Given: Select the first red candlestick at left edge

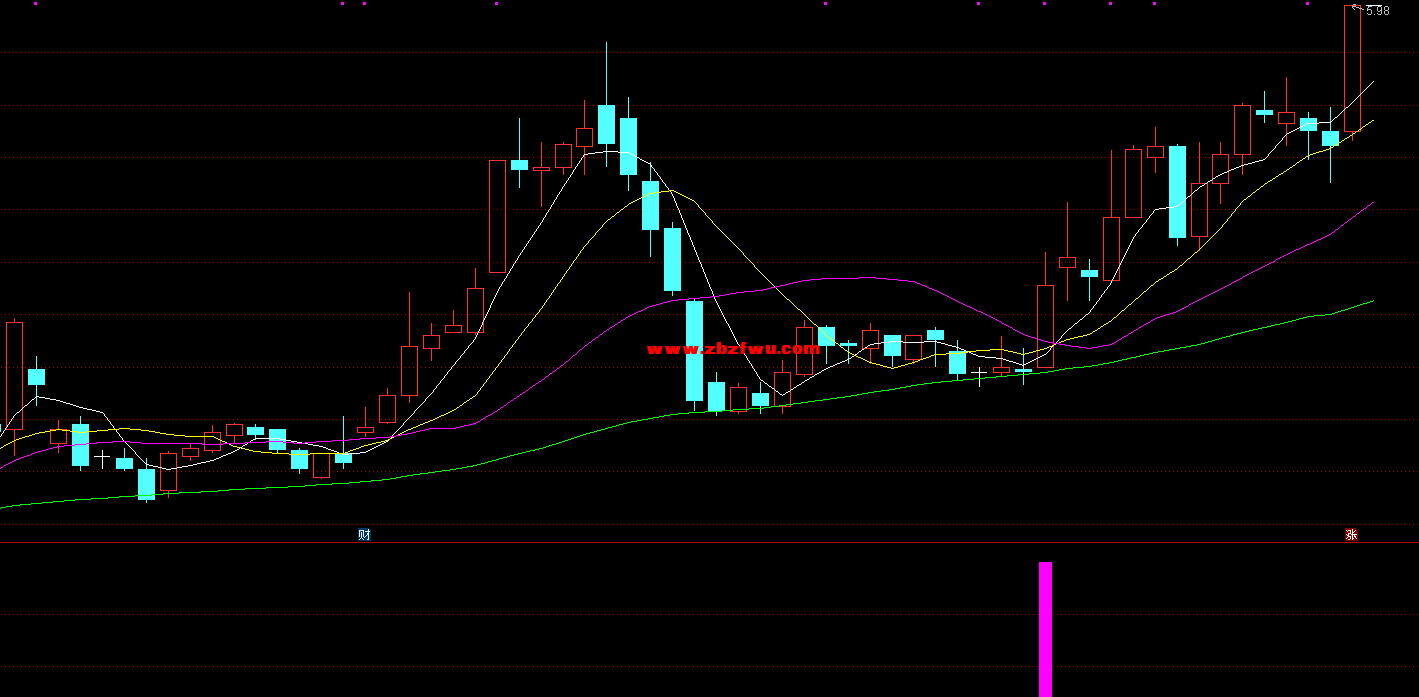Looking at the screenshot, I should point(14,375).
